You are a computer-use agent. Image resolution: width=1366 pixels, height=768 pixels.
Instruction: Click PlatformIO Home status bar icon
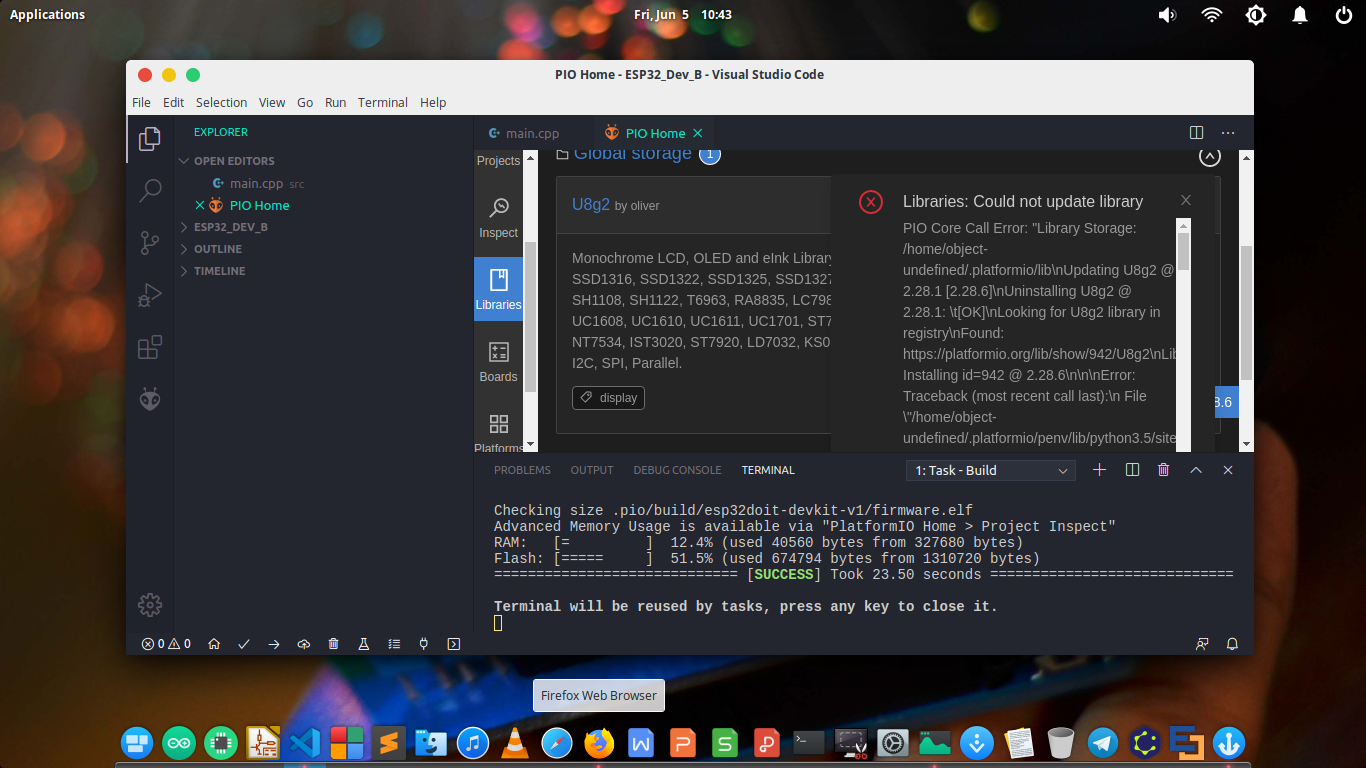214,644
